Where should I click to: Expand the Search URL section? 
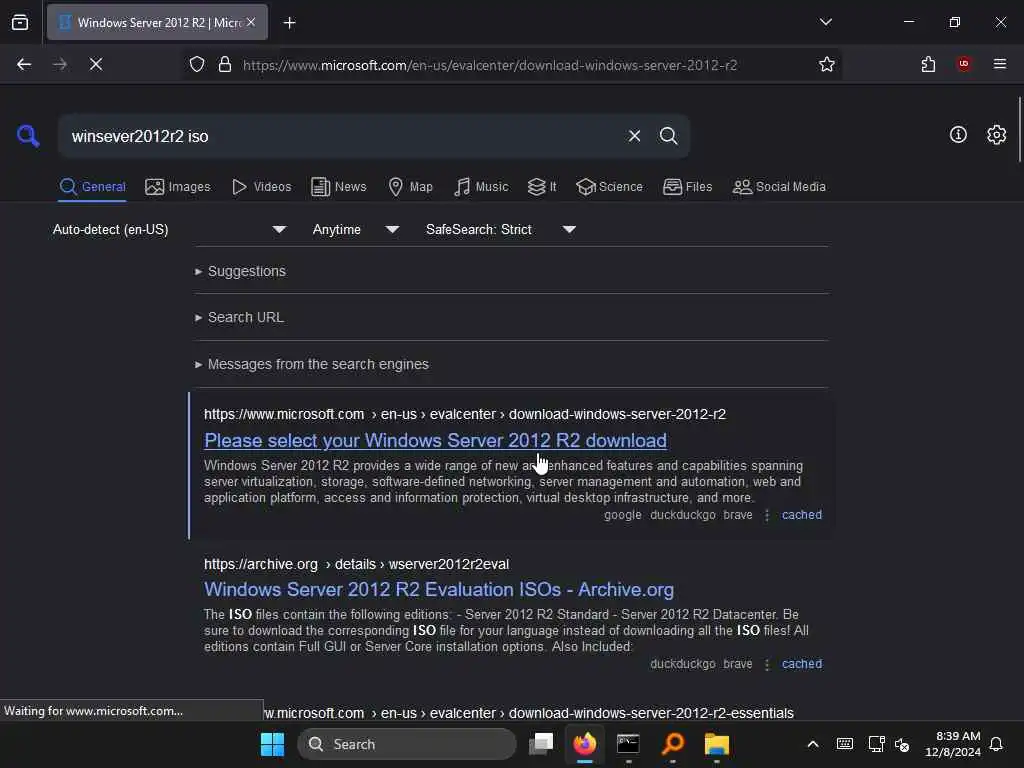239,317
